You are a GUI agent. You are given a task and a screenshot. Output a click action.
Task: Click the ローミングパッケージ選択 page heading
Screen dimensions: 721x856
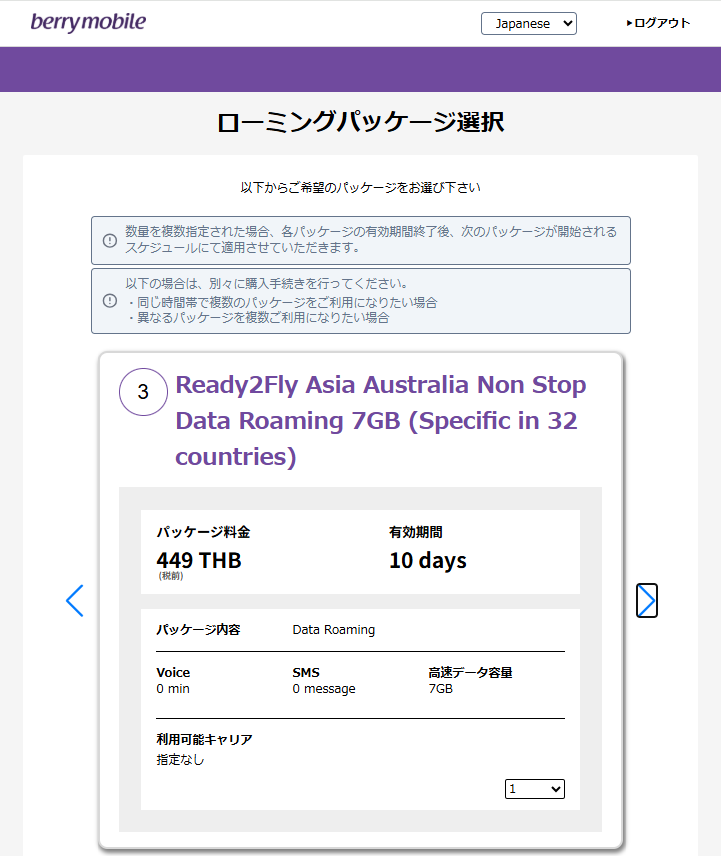tap(360, 122)
